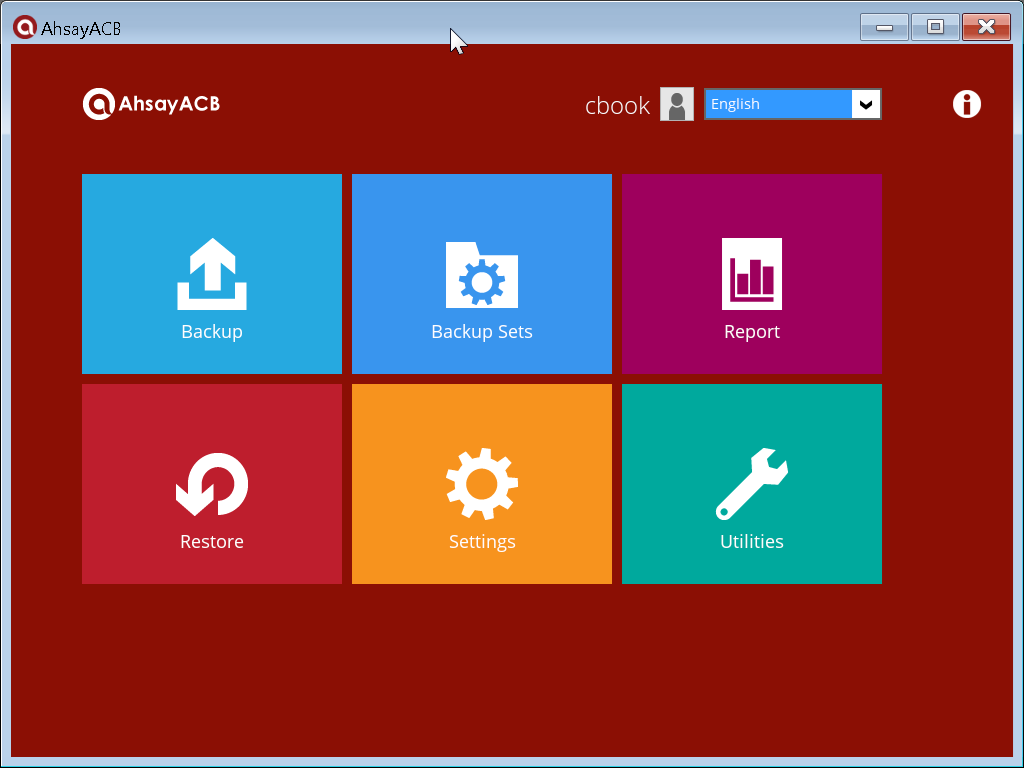Click the Utilities wrench icon
The width and height of the screenshot is (1024, 768).
coord(752,484)
